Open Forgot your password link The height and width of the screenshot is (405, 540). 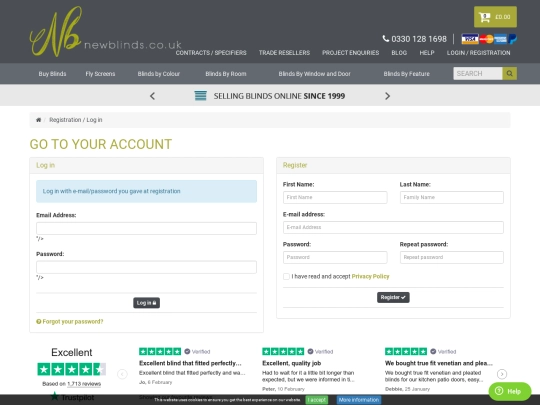point(70,322)
